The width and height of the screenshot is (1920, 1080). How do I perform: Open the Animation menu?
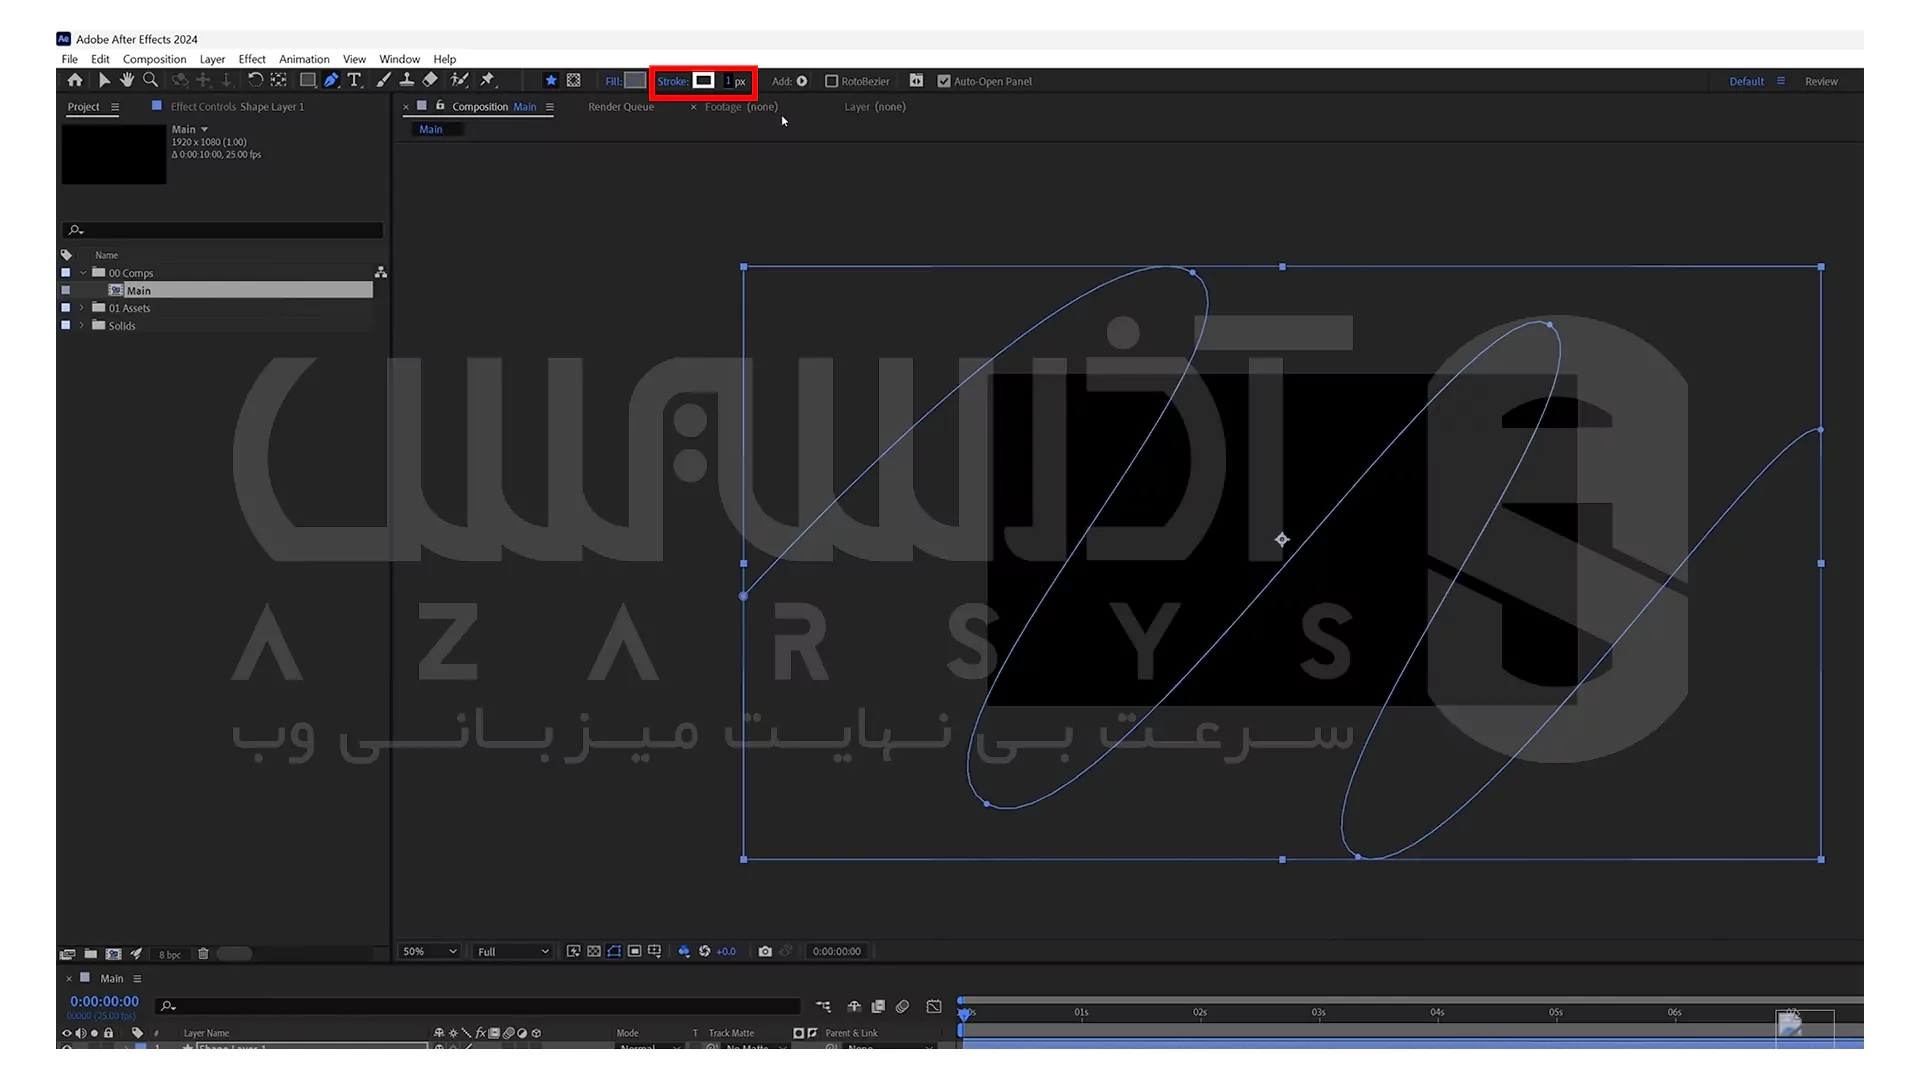304,59
